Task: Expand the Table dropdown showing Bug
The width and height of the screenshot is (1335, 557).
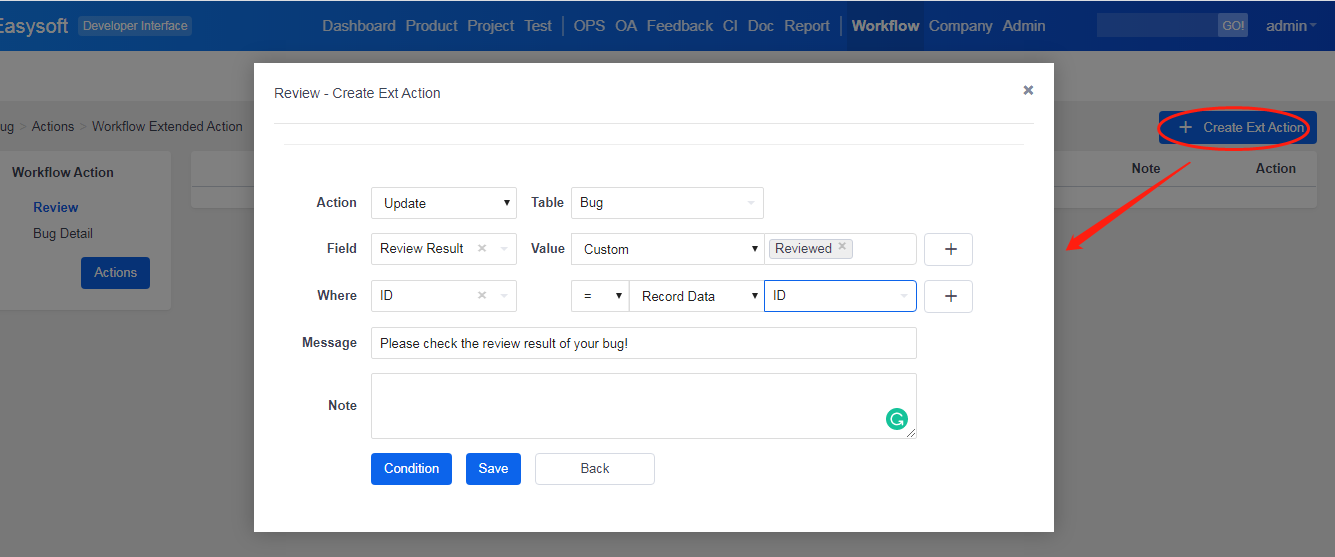Action: click(x=667, y=203)
